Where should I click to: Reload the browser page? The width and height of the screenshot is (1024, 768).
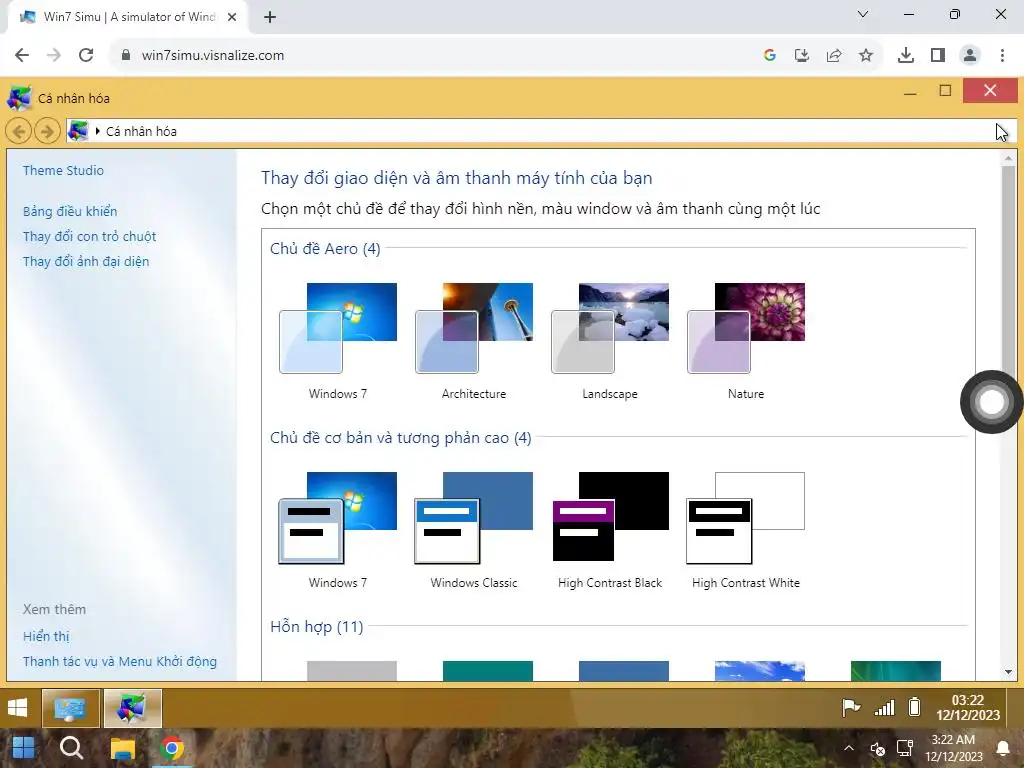(x=86, y=55)
